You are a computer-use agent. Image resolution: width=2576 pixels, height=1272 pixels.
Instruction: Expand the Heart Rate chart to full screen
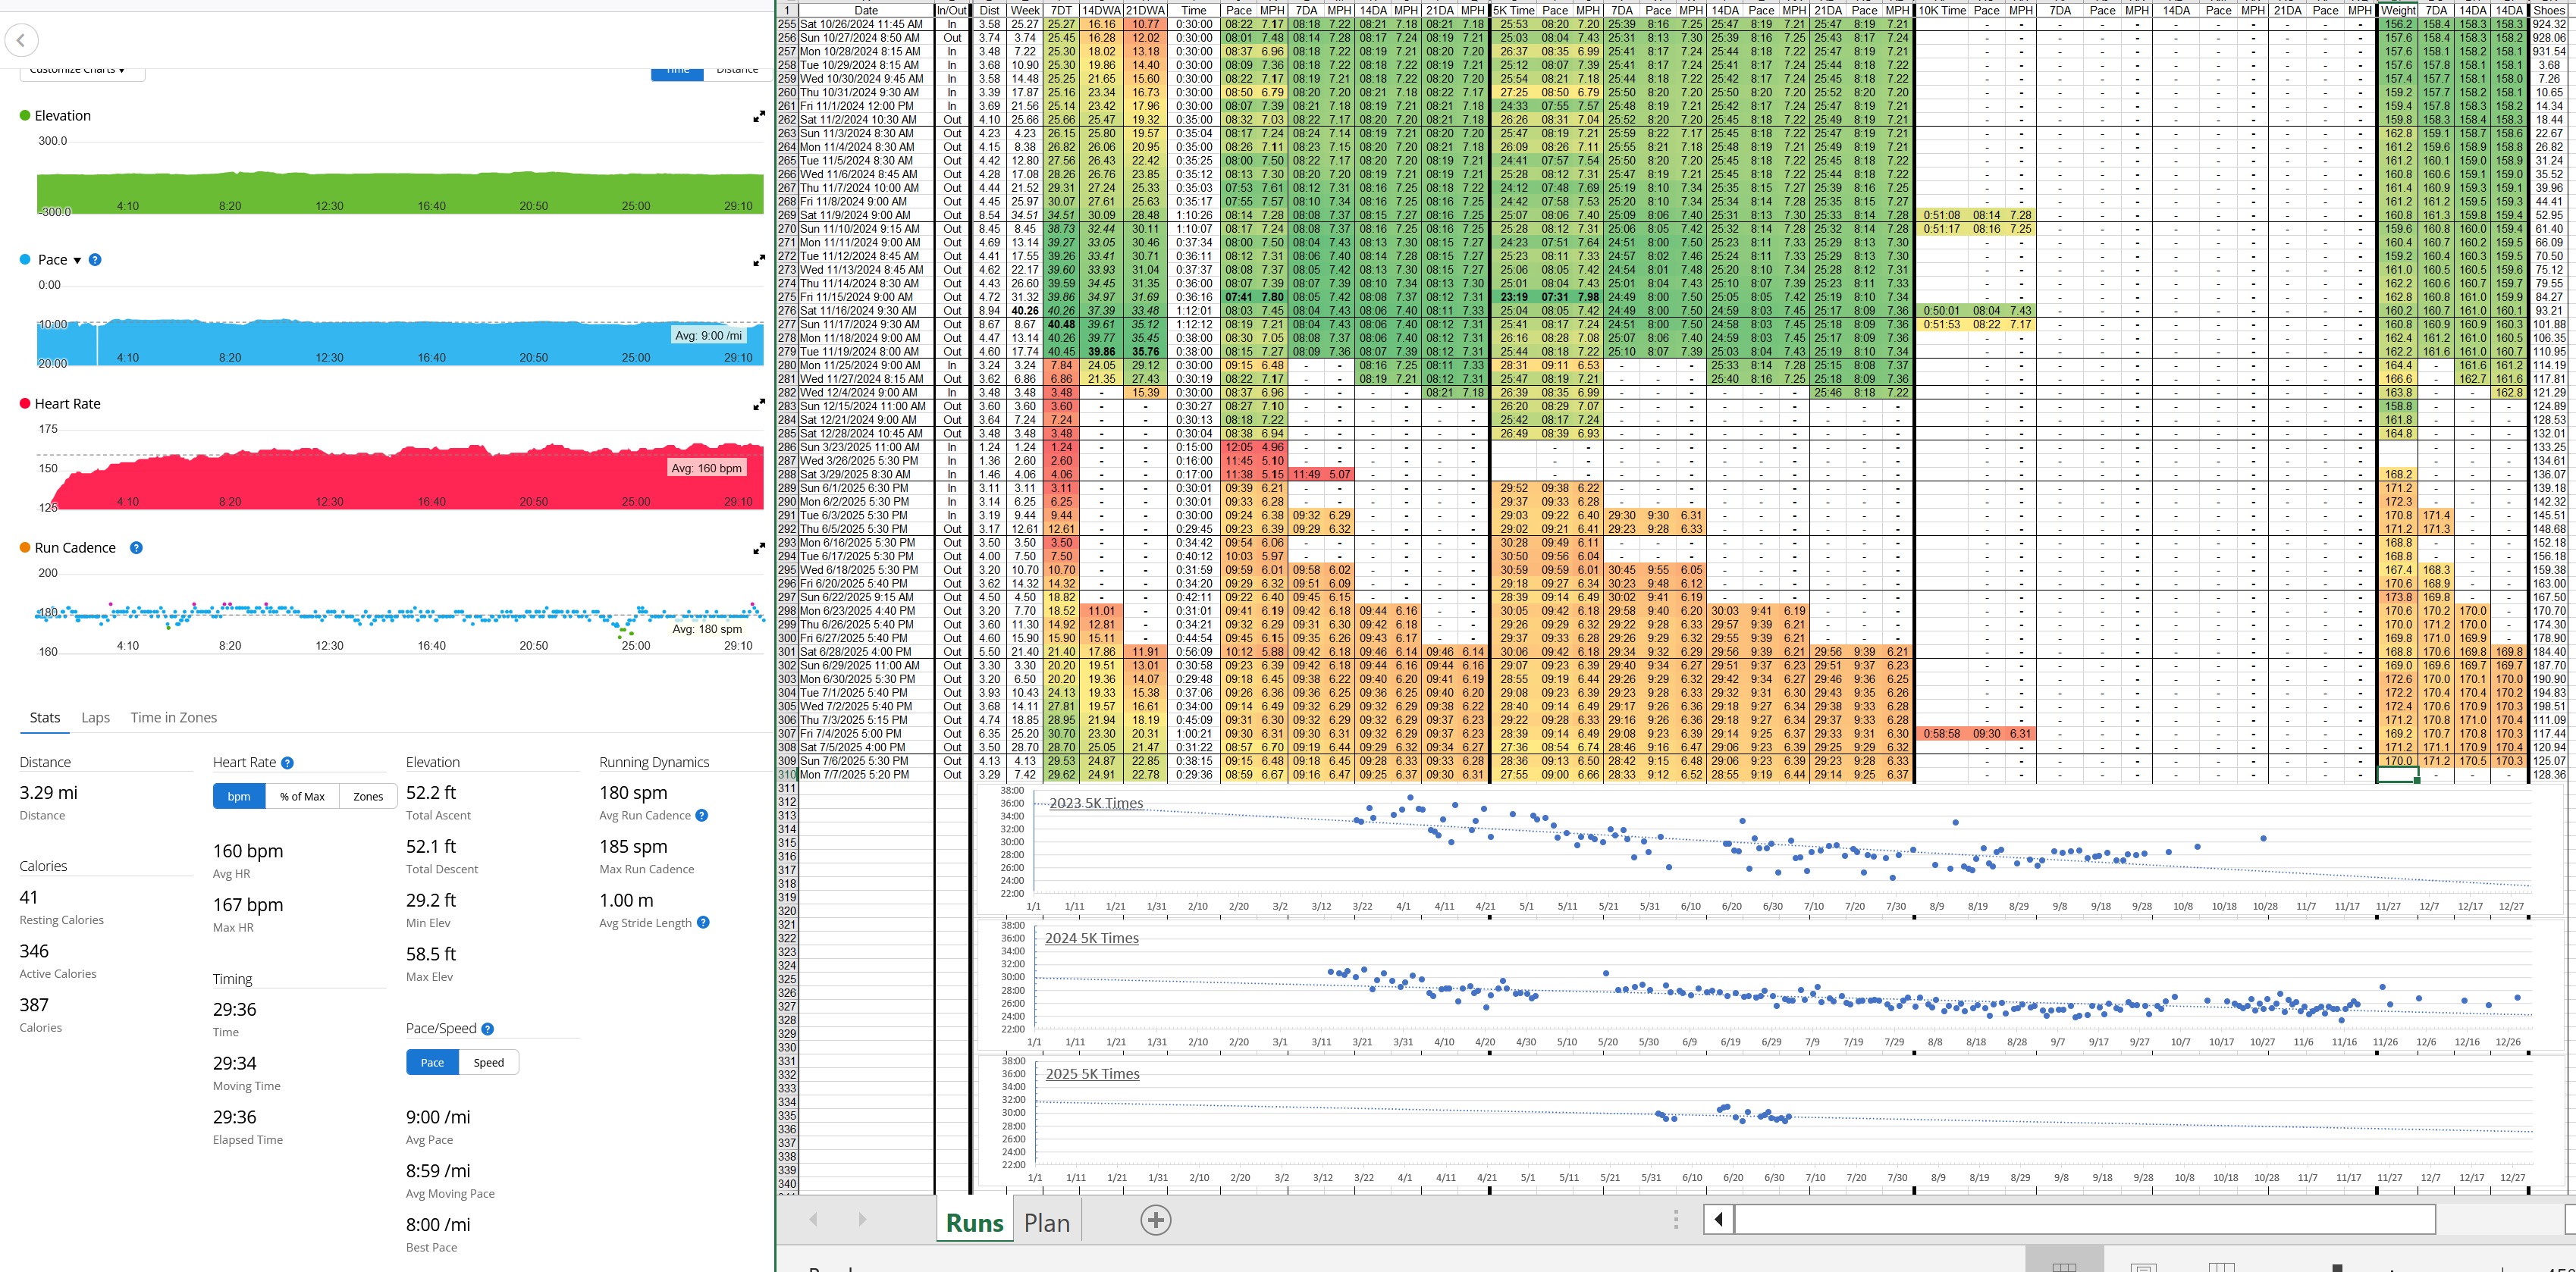point(759,405)
